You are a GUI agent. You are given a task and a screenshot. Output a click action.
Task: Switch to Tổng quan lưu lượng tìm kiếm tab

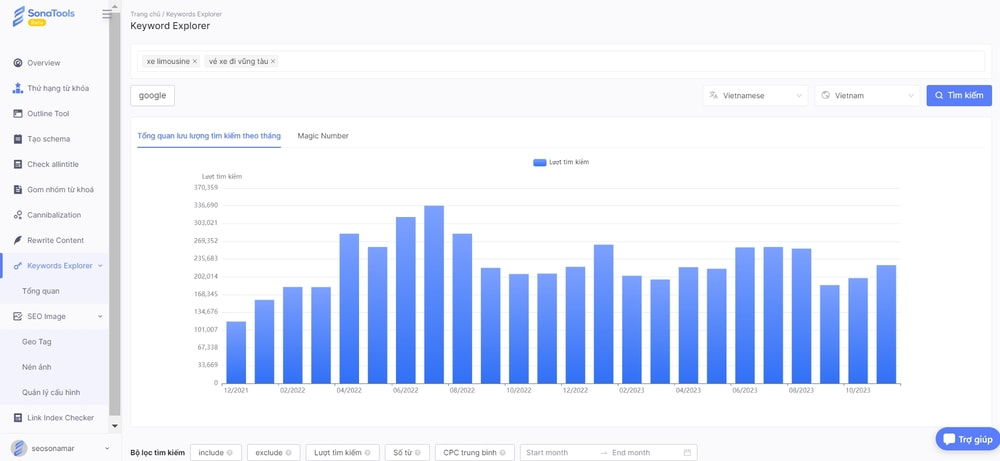point(209,136)
